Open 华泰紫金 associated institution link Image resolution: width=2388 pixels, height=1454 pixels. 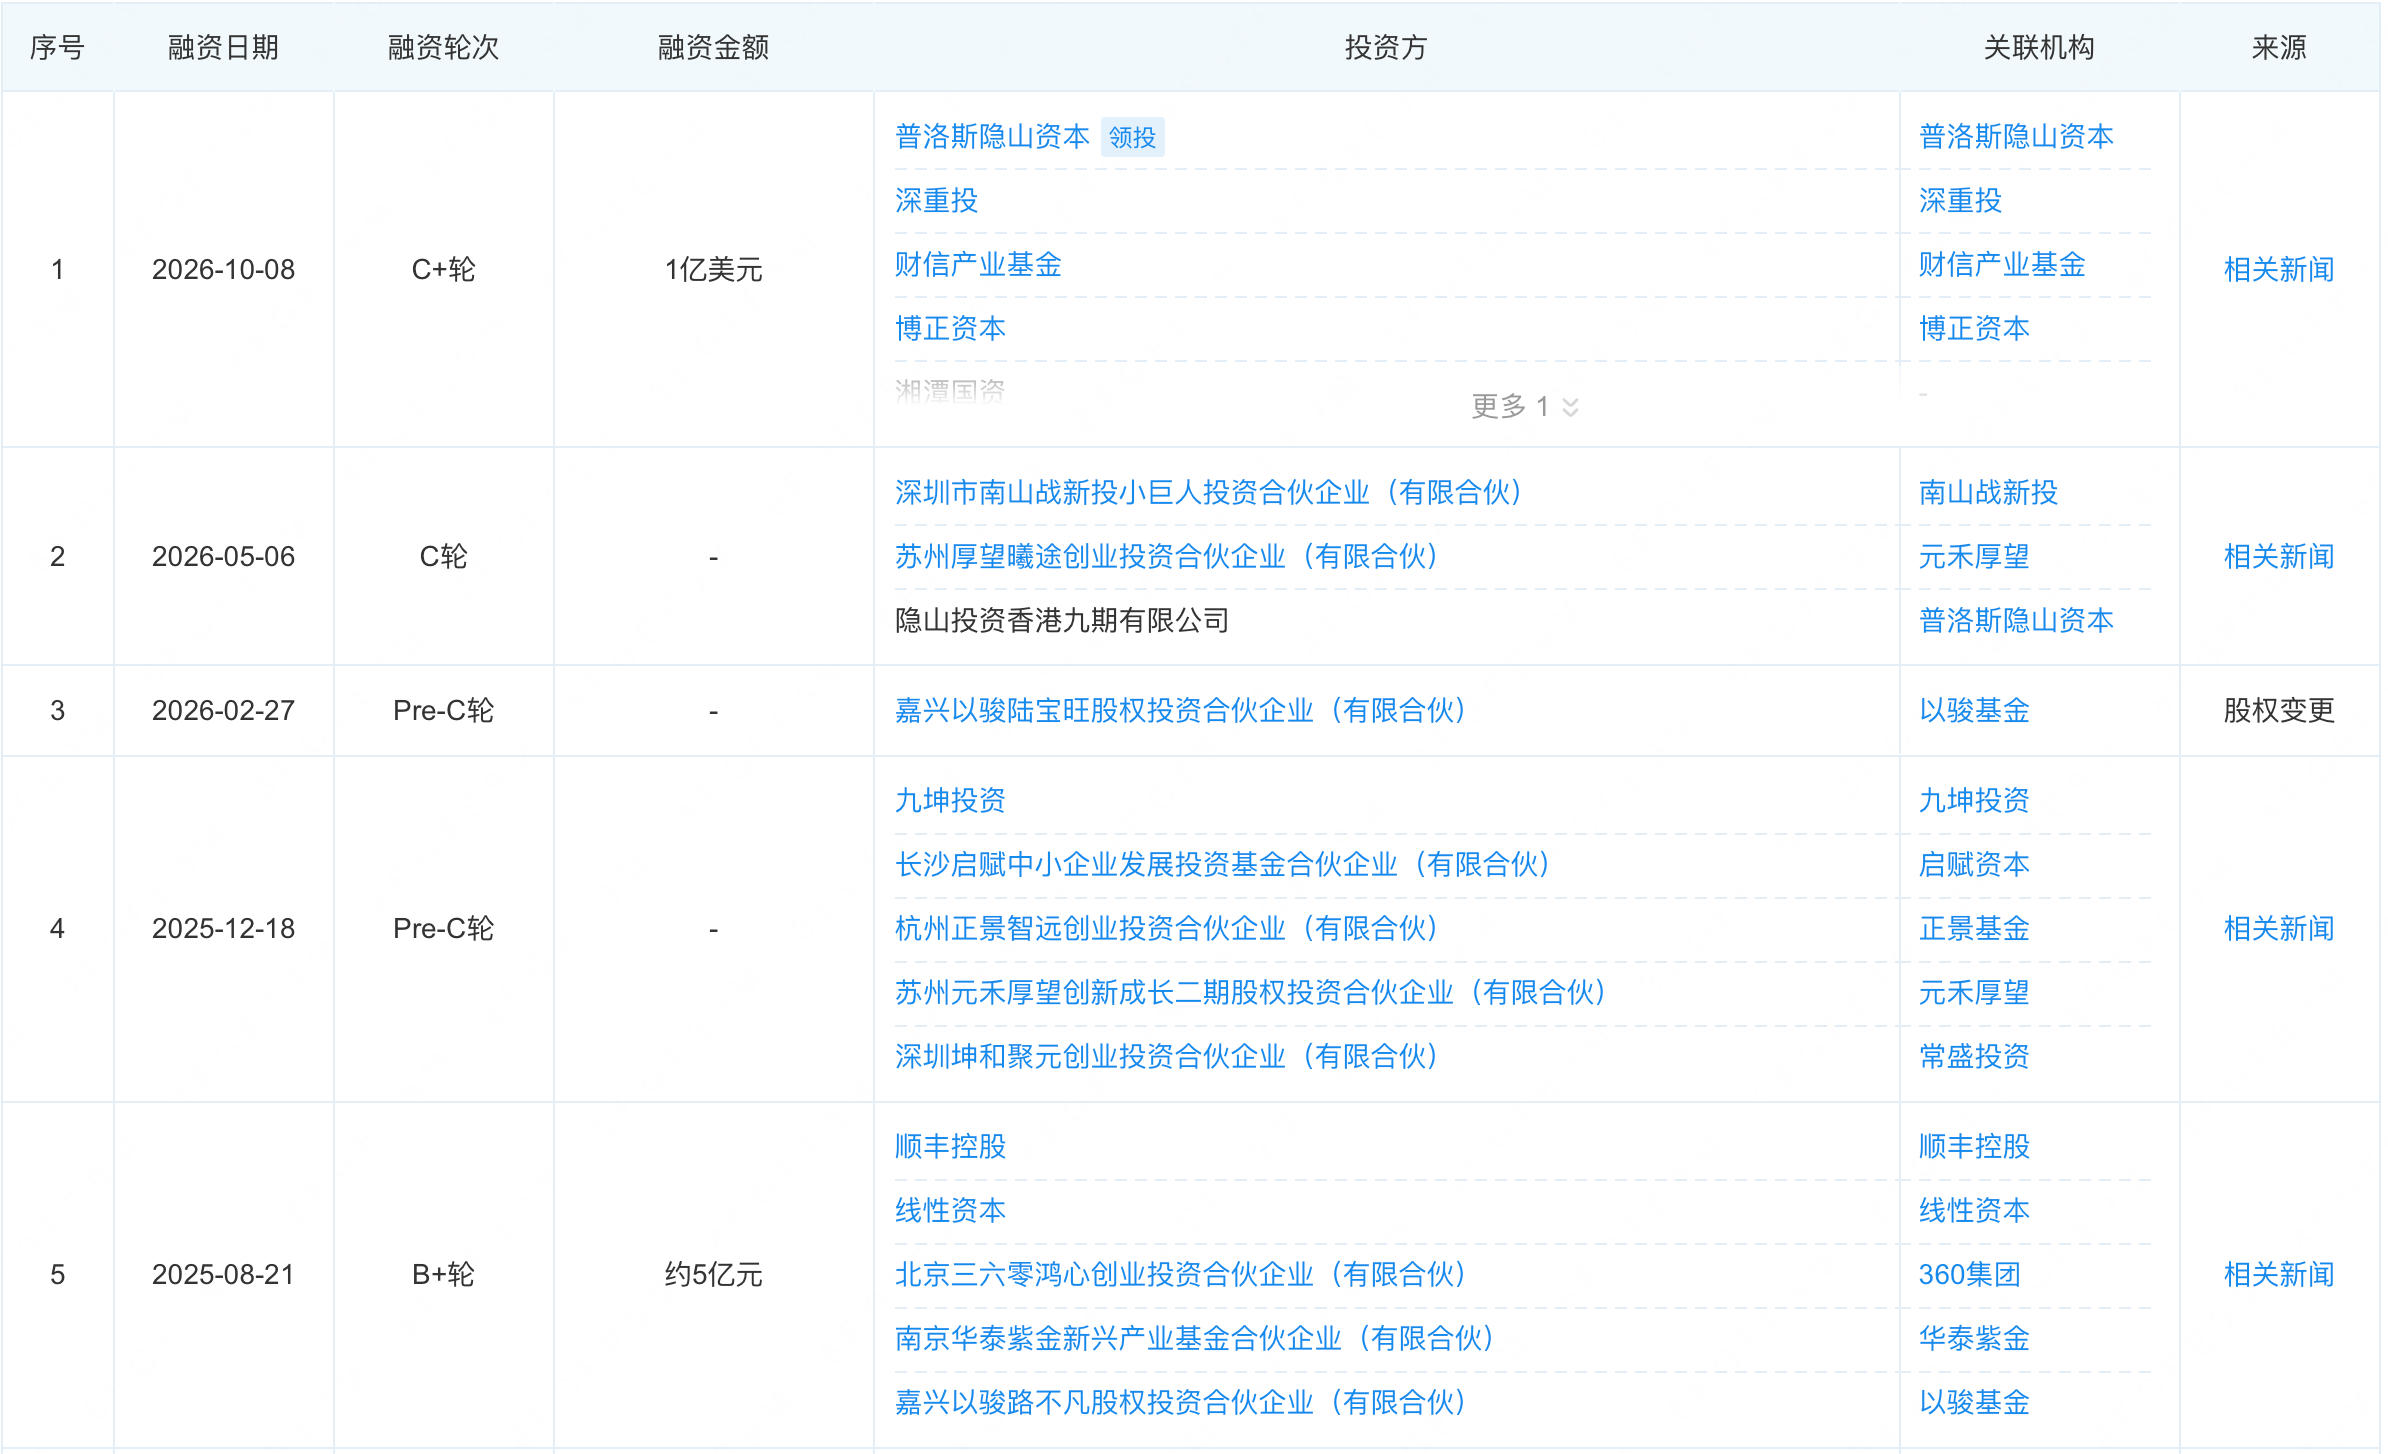[1974, 1338]
